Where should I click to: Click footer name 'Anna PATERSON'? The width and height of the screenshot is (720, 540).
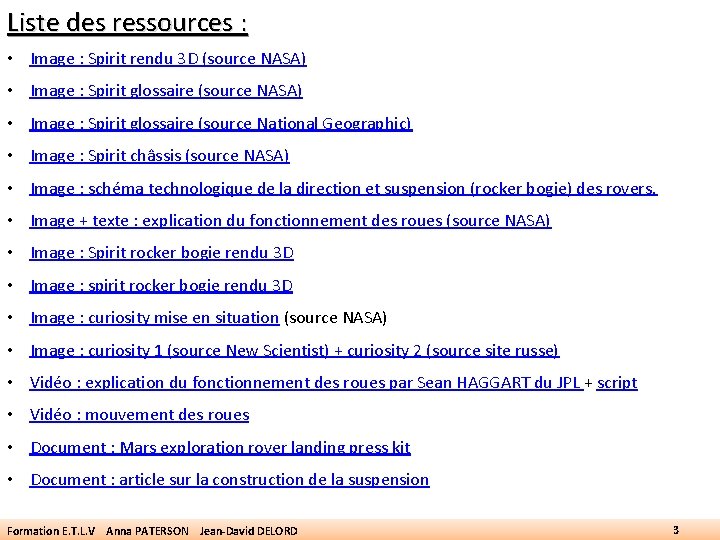(147, 531)
